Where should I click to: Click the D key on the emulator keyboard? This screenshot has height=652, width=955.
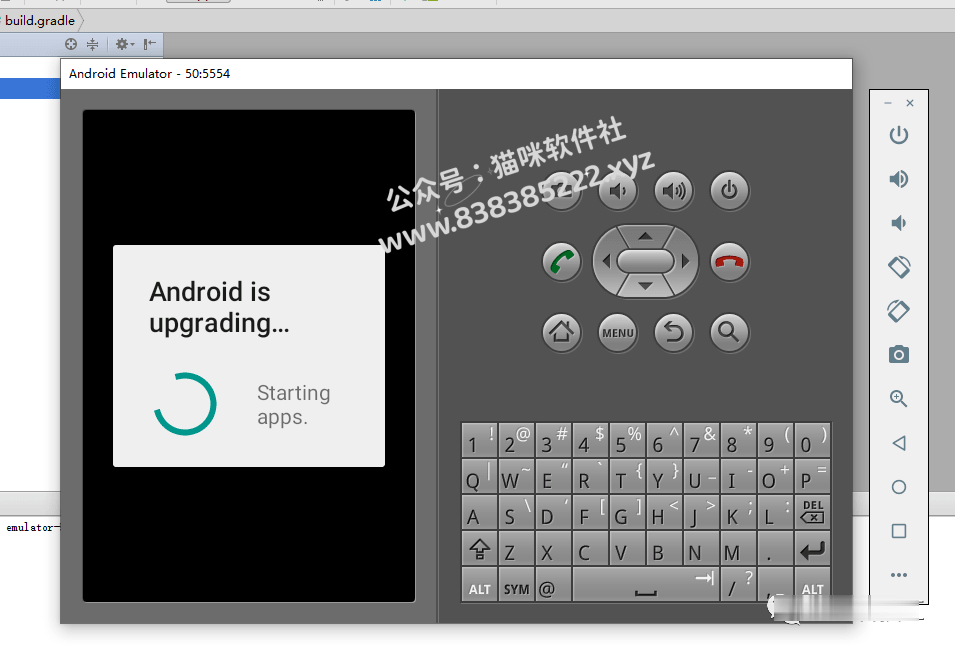(x=554, y=513)
